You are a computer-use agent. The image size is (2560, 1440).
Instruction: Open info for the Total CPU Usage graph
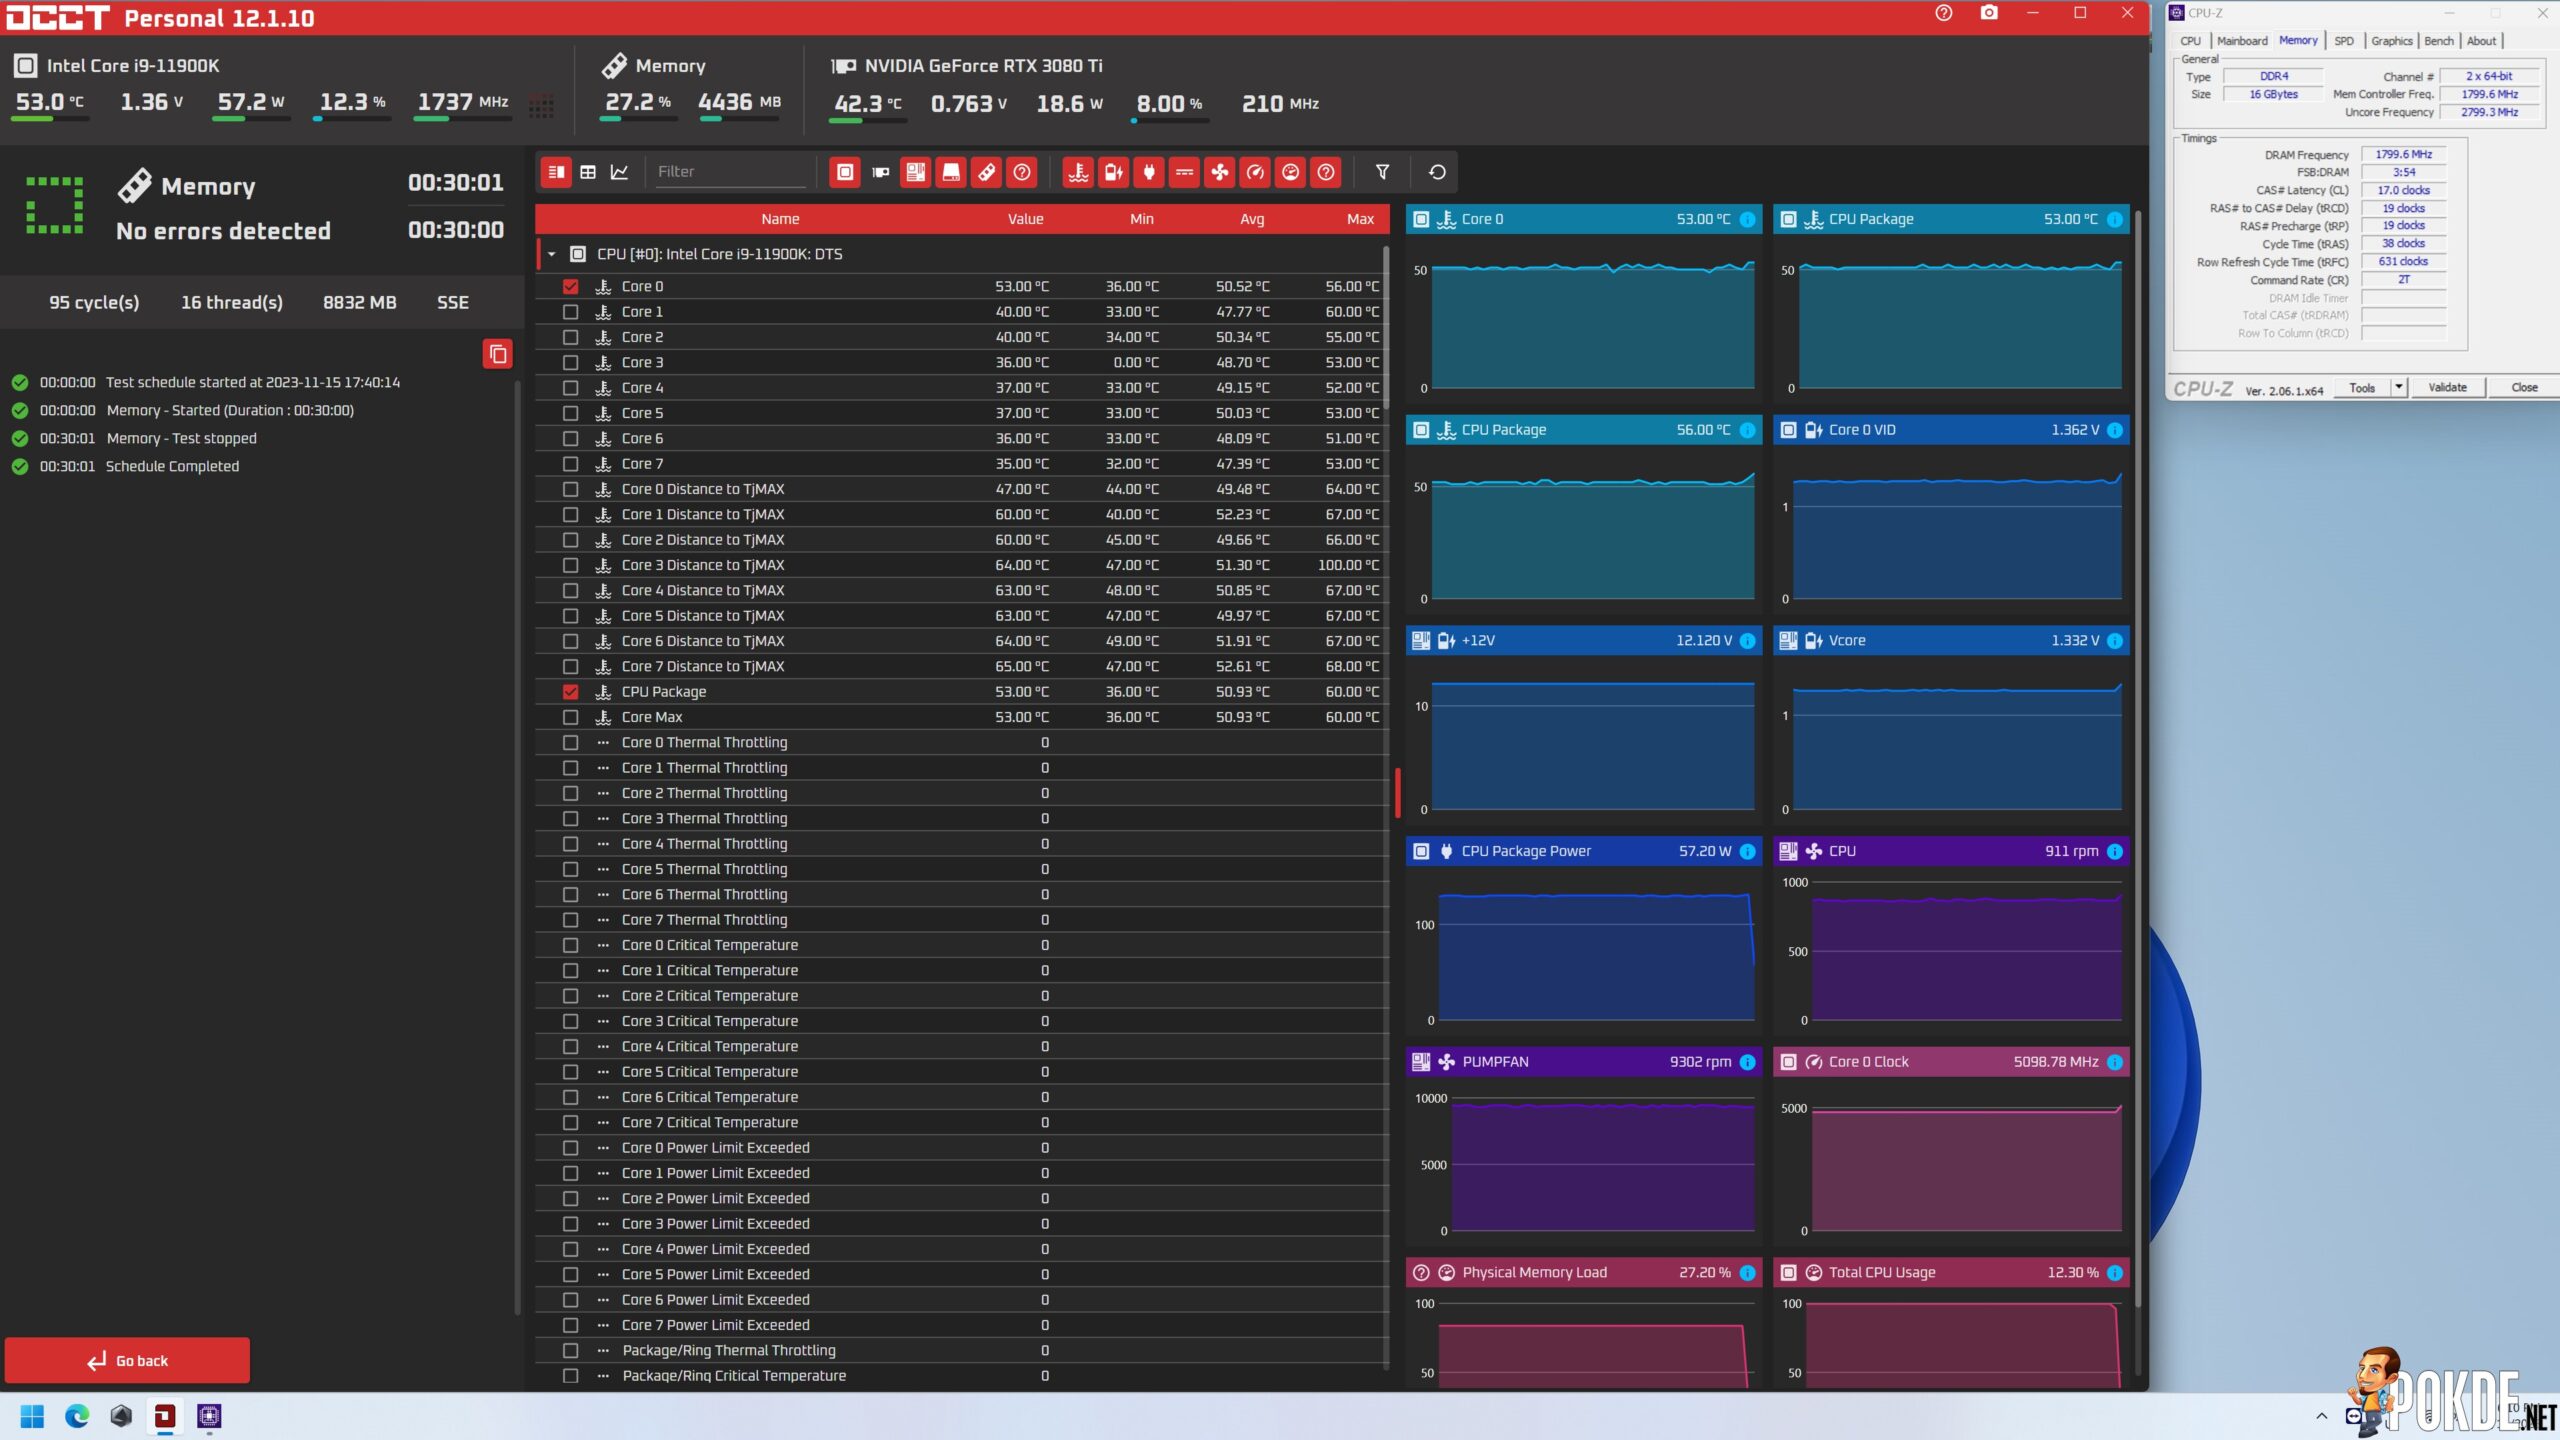click(2114, 1273)
